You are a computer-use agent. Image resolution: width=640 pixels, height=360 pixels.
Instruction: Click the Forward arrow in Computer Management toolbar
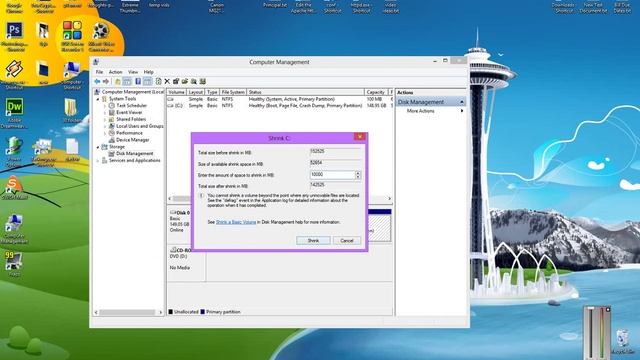click(x=106, y=82)
